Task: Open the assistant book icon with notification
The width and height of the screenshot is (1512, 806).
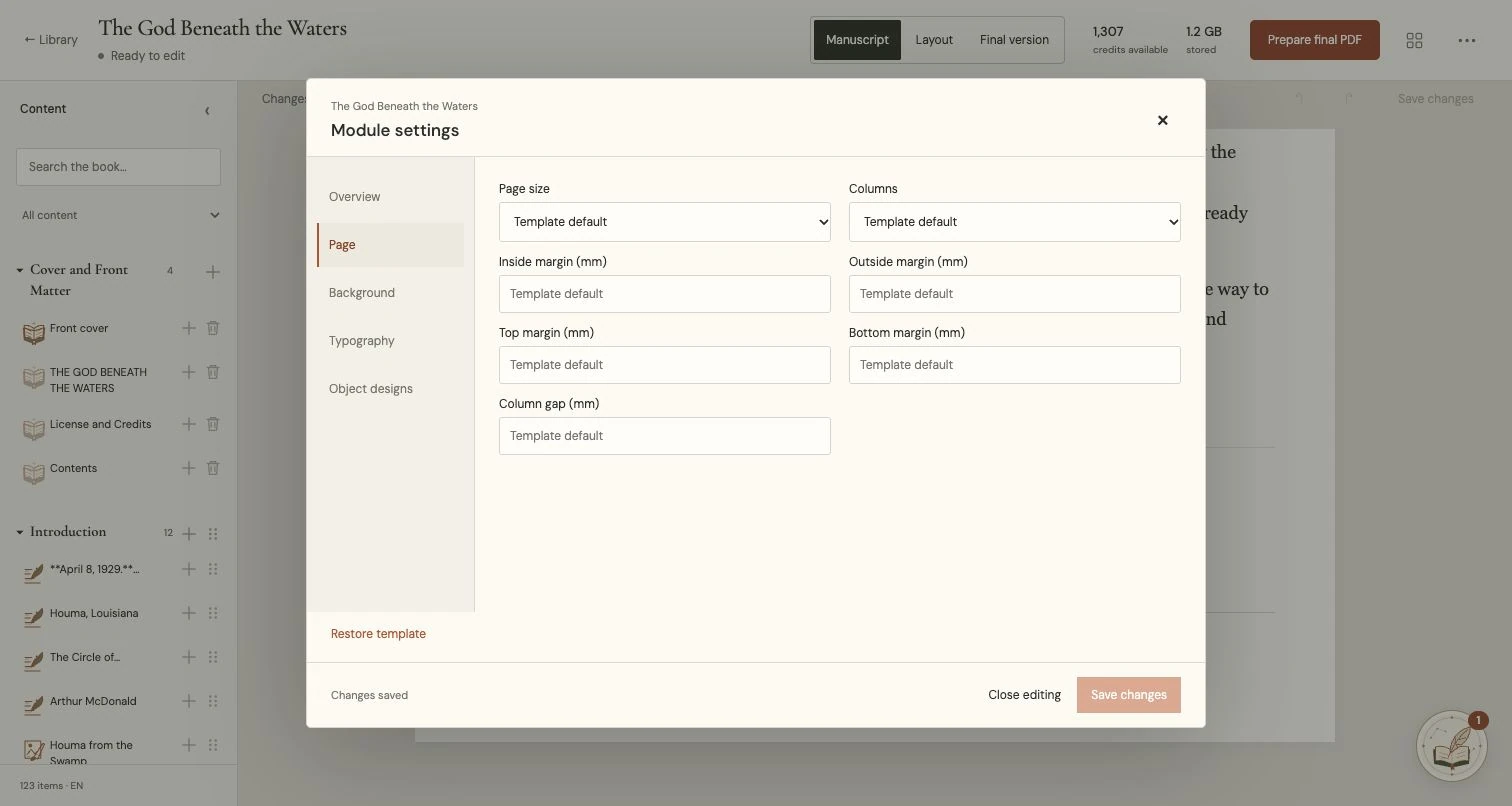Action: [1451, 745]
